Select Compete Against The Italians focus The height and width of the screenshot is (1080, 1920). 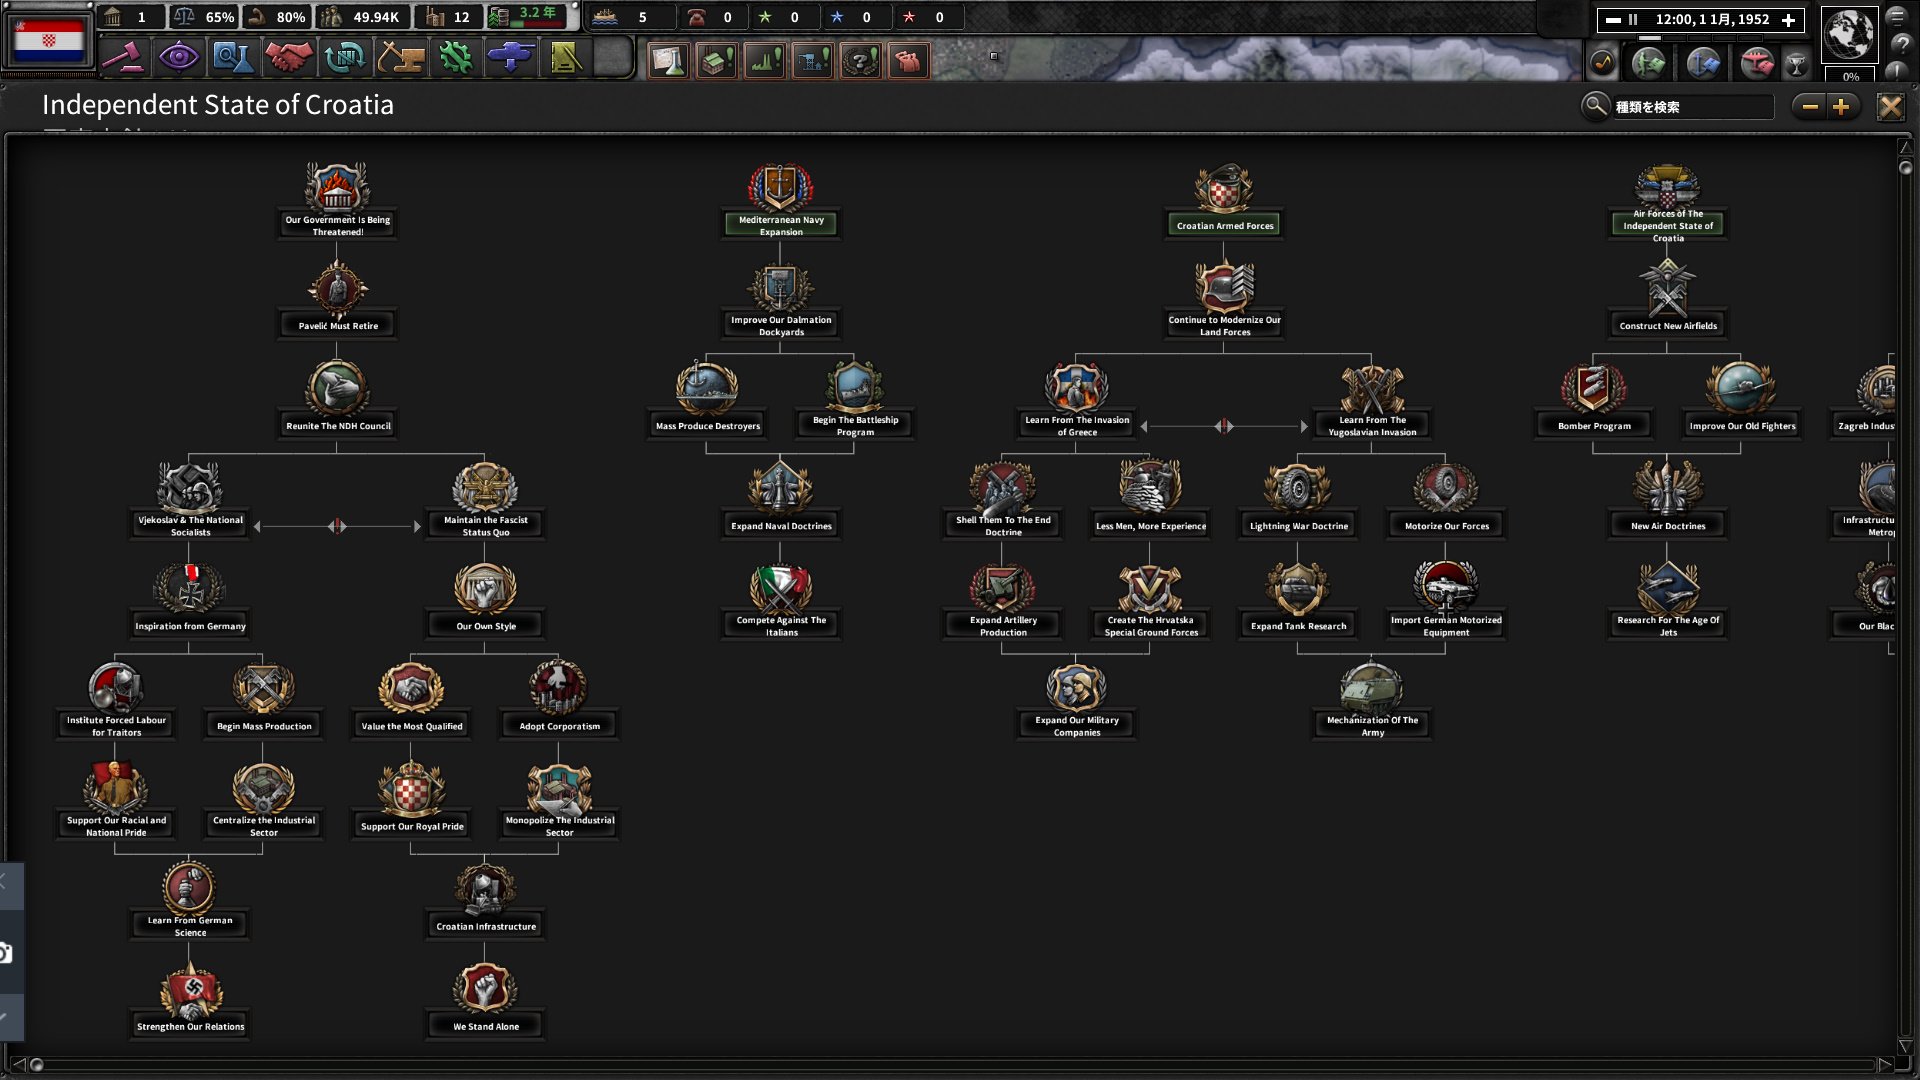[x=781, y=599]
